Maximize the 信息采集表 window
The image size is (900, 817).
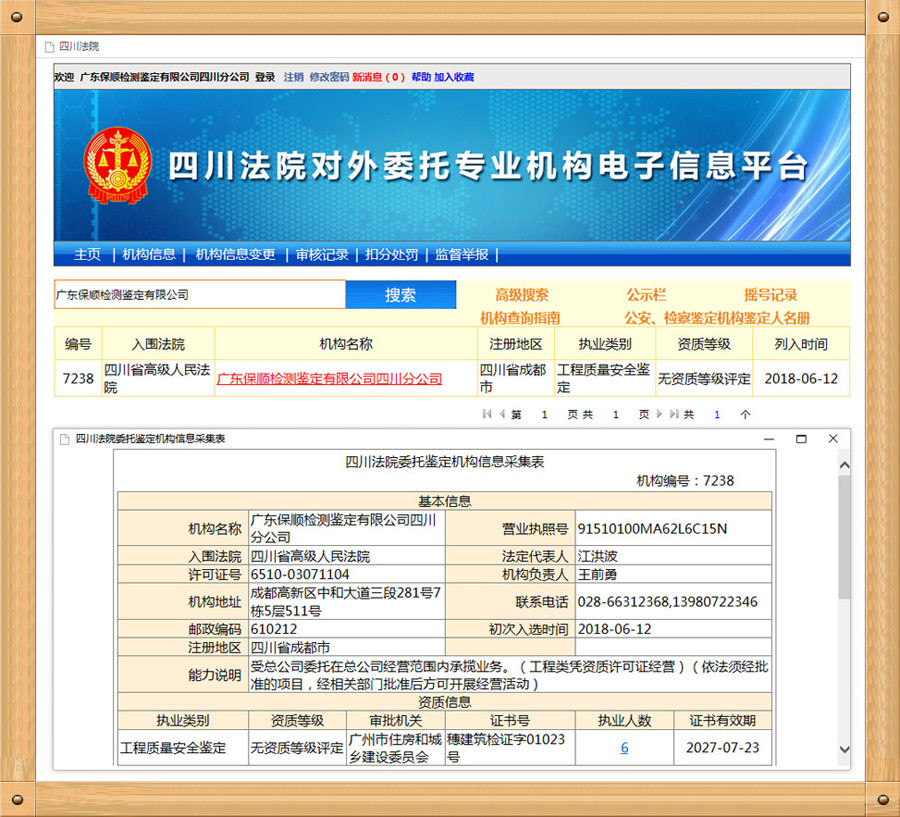tap(801, 439)
